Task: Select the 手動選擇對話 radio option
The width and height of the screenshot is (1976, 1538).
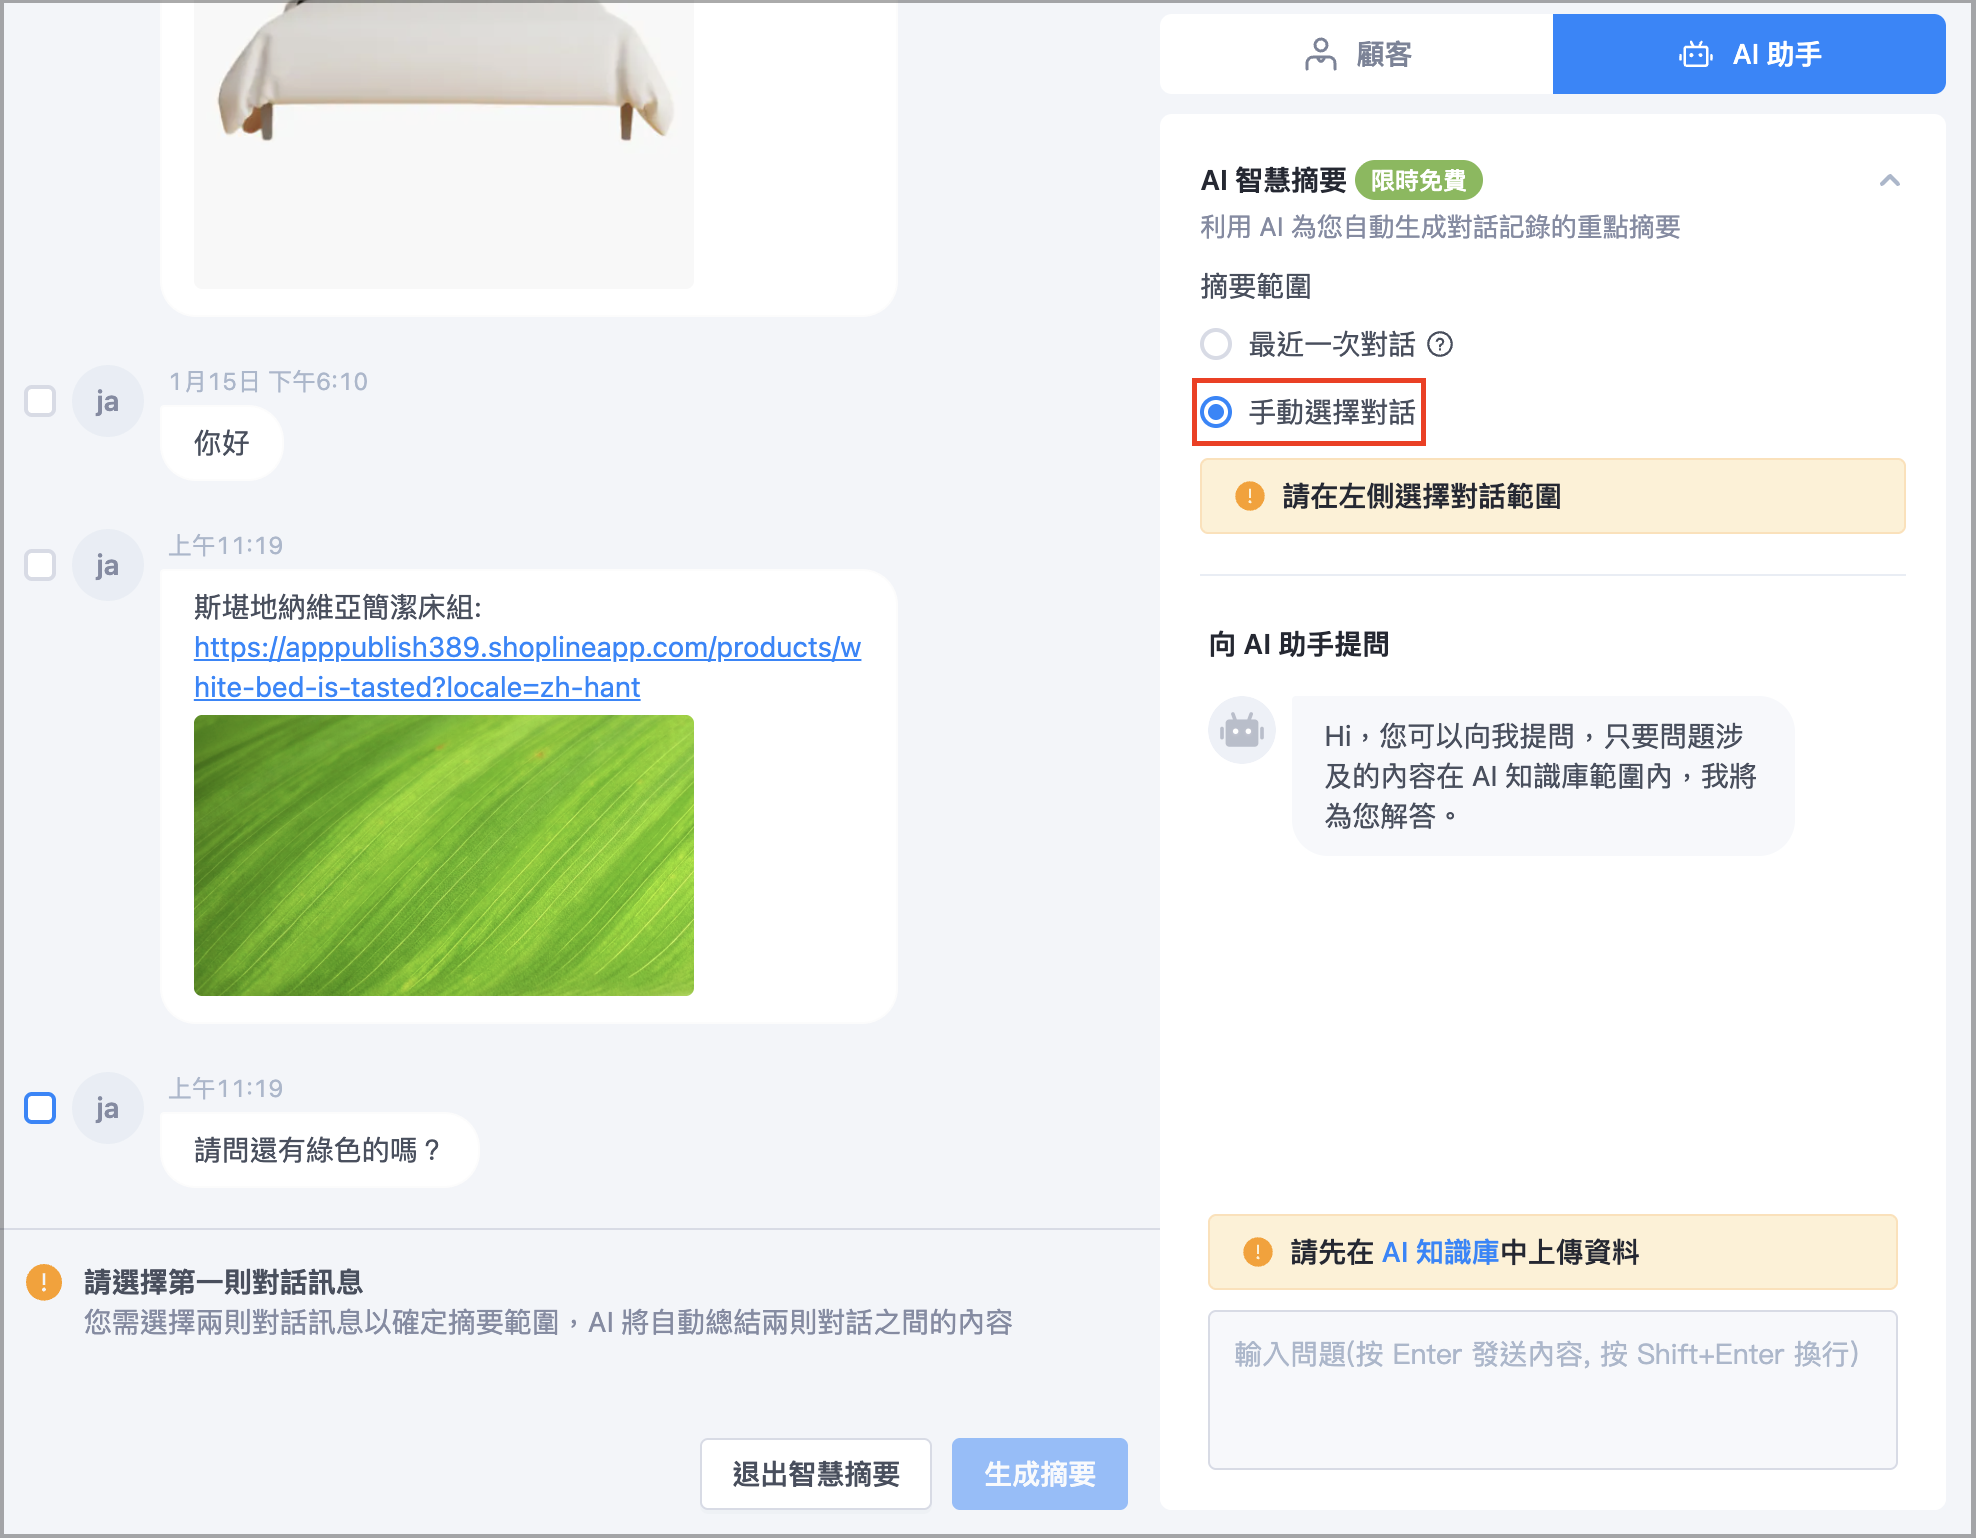Action: click(x=1216, y=412)
